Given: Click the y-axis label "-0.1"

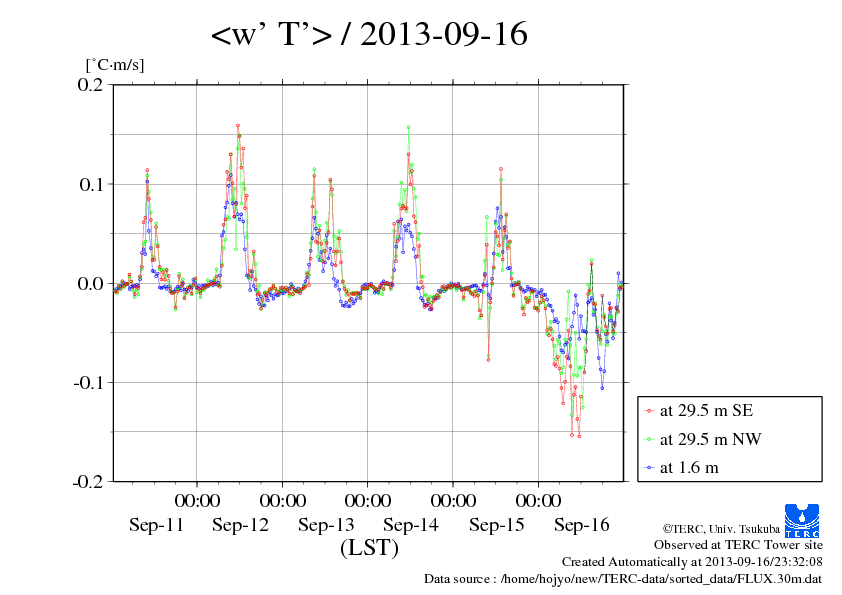Looking at the screenshot, I should click(88, 383).
